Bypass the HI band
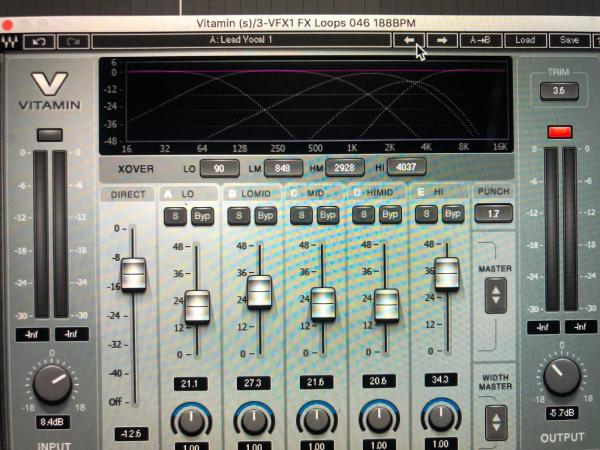Screen dimensions: 600x450 coord(453,214)
